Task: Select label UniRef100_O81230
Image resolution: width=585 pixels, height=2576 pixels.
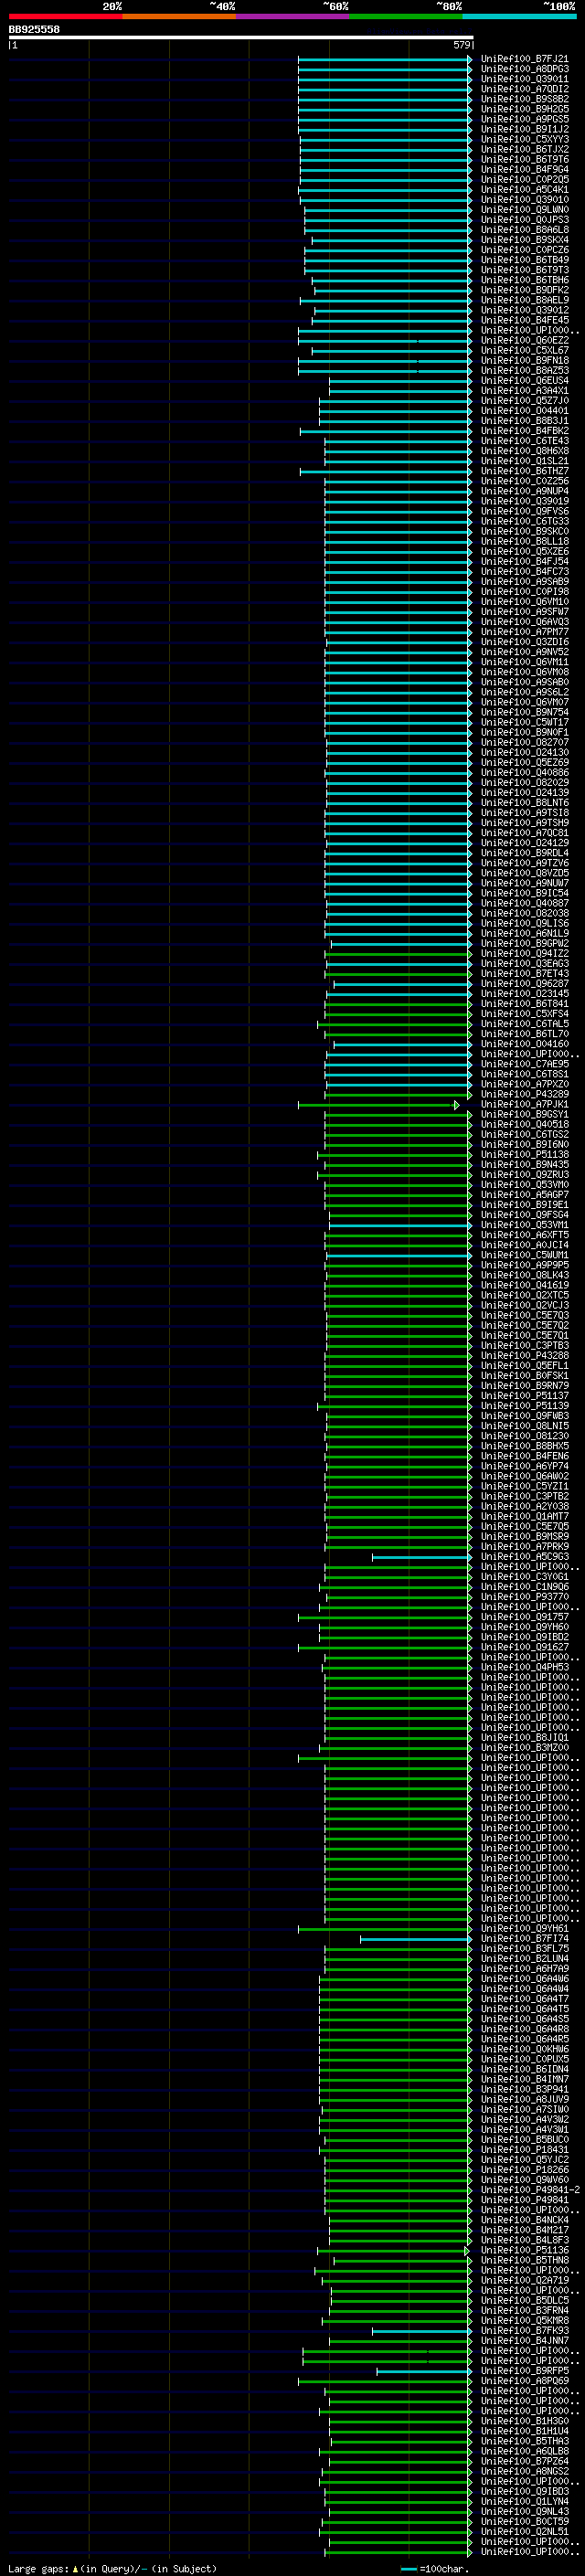Action: pos(524,1436)
